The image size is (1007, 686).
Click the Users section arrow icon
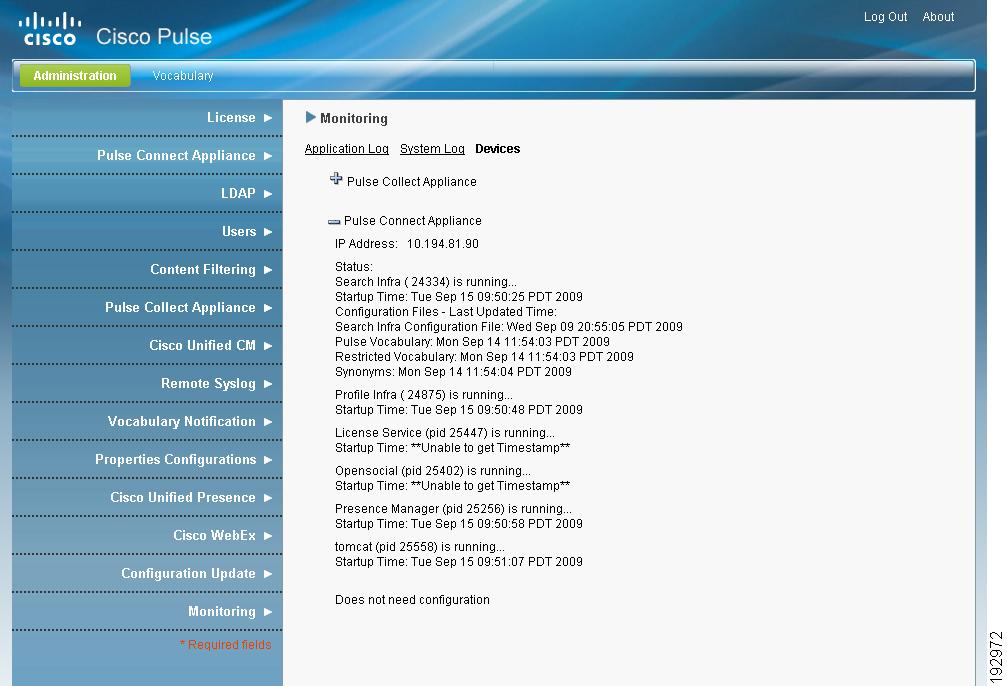pos(268,231)
